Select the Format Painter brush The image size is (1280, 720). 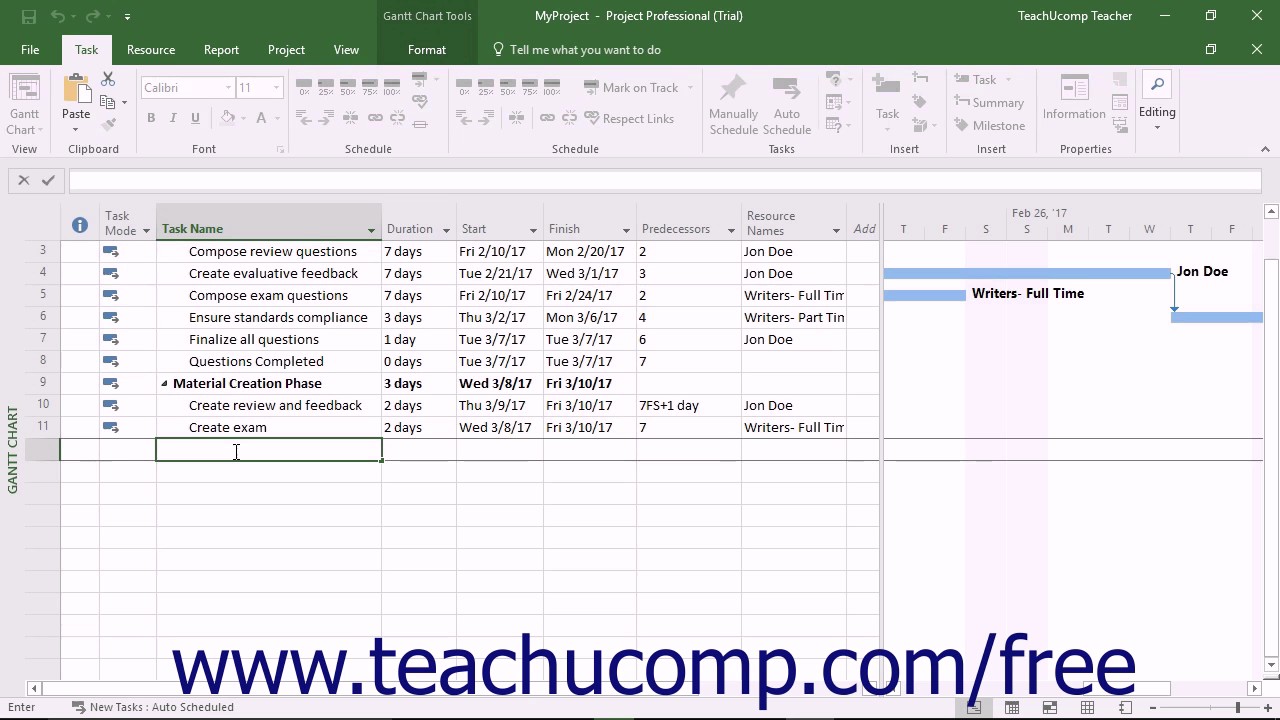[x=108, y=124]
